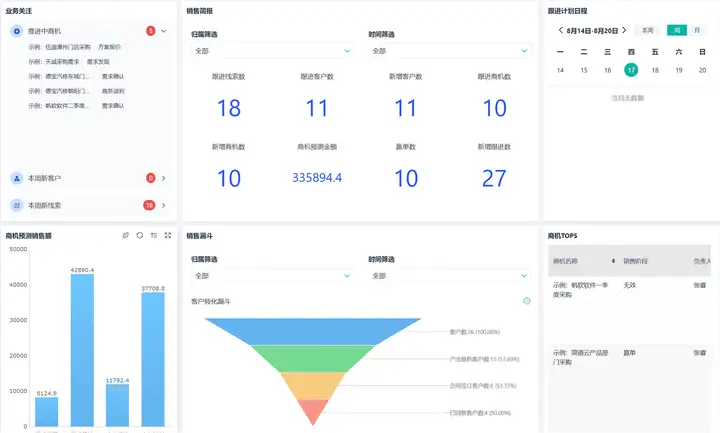Click the chart sort settings icon
This screenshot has width=720, height=433.
154,235
